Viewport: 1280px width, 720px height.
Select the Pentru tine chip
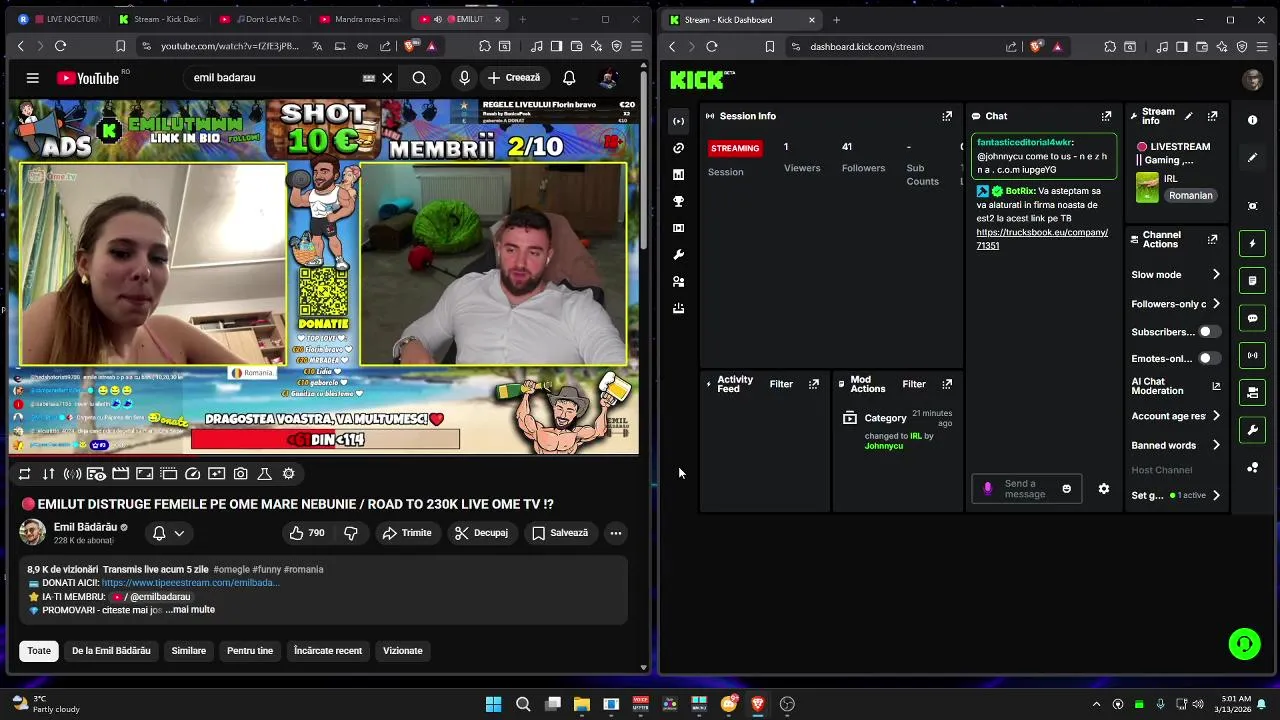[250, 651]
